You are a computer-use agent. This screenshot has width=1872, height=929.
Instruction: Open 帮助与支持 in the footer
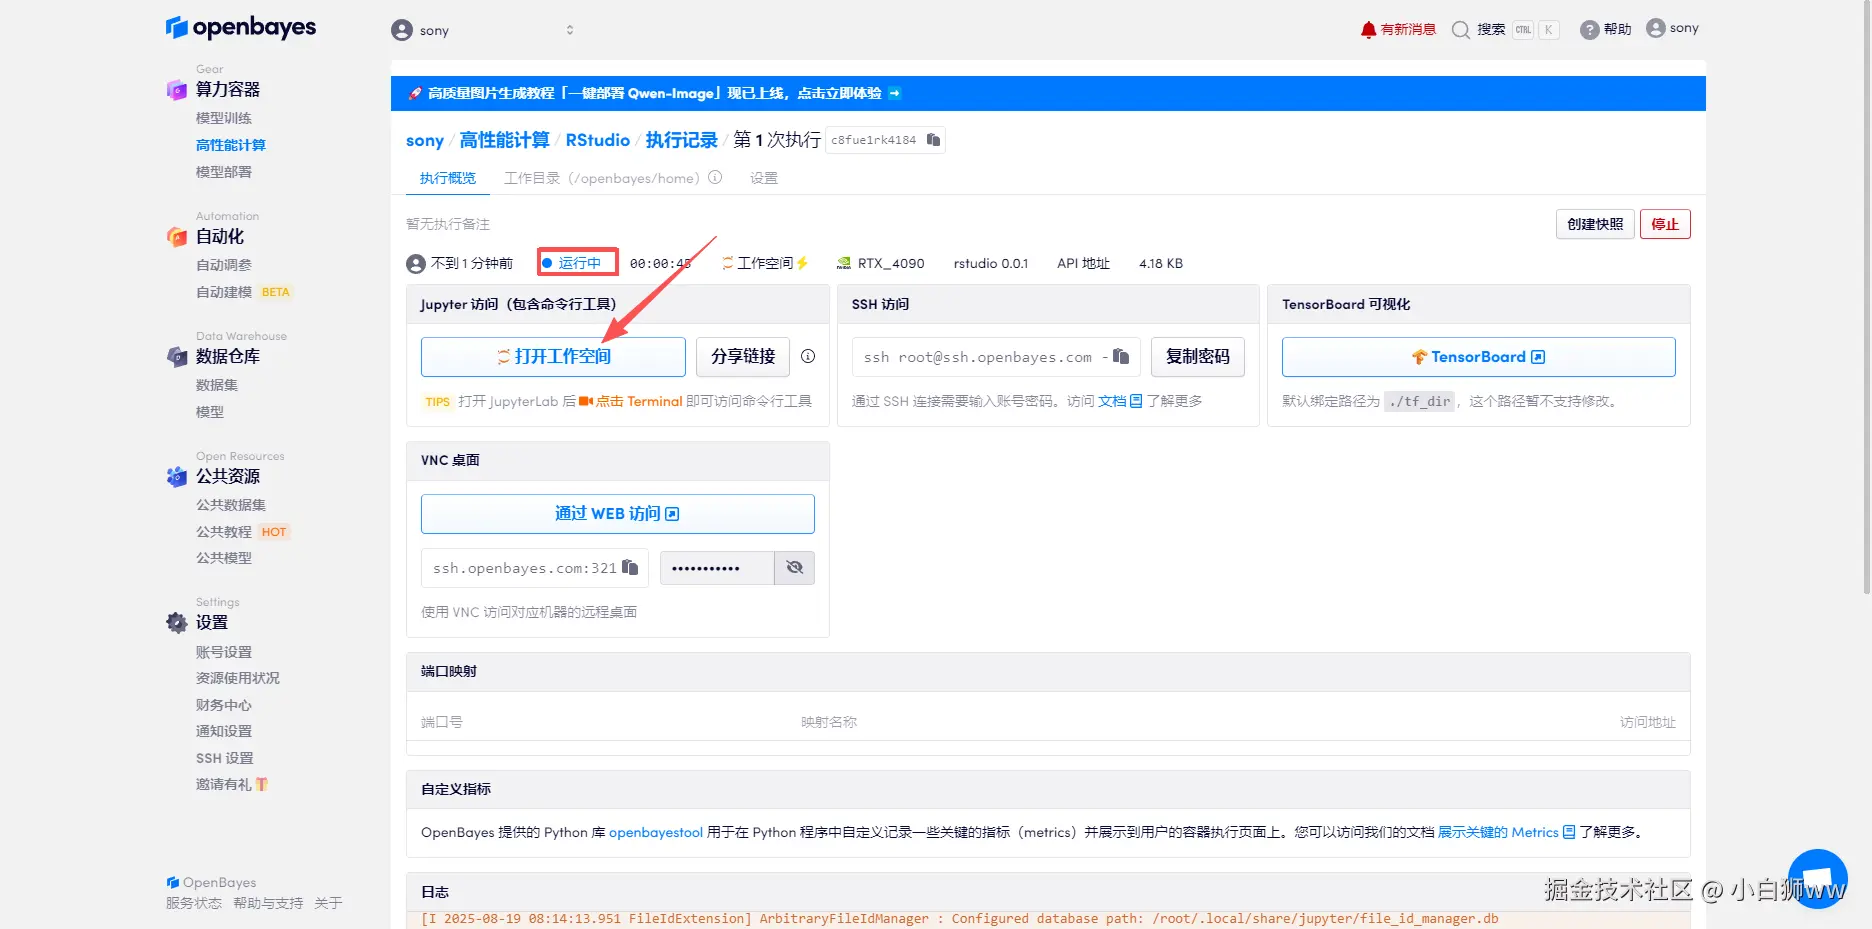click(x=268, y=903)
